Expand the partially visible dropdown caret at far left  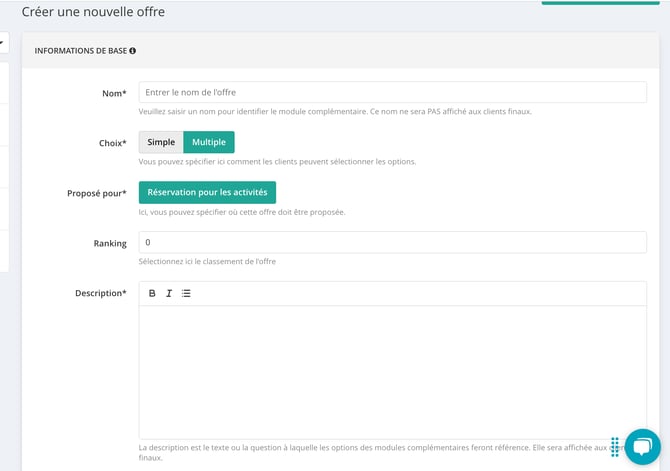click(2, 43)
